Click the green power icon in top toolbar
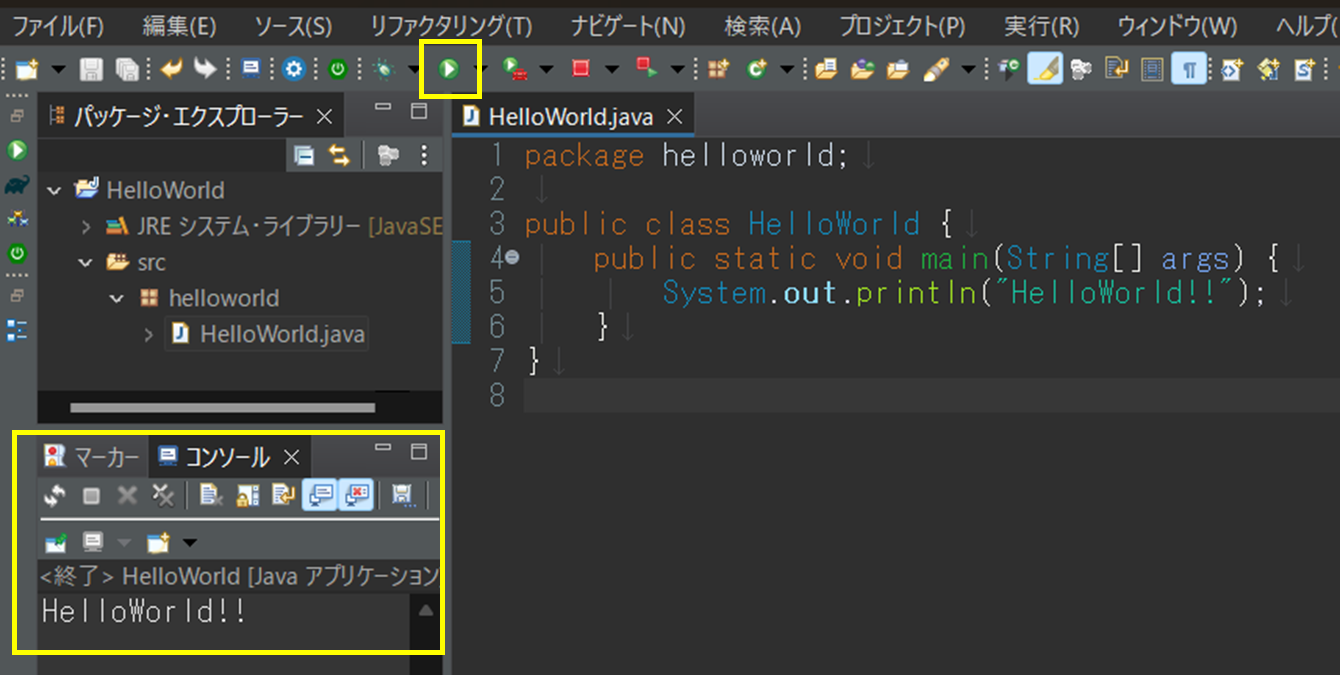 pyautogui.click(x=338, y=69)
